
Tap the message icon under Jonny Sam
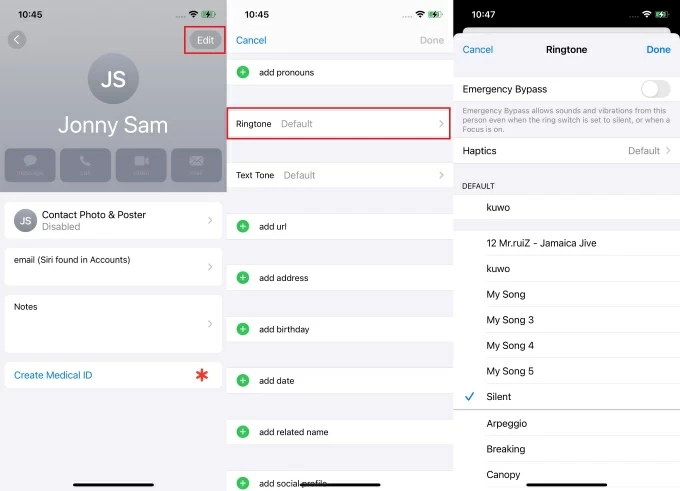coord(30,164)
